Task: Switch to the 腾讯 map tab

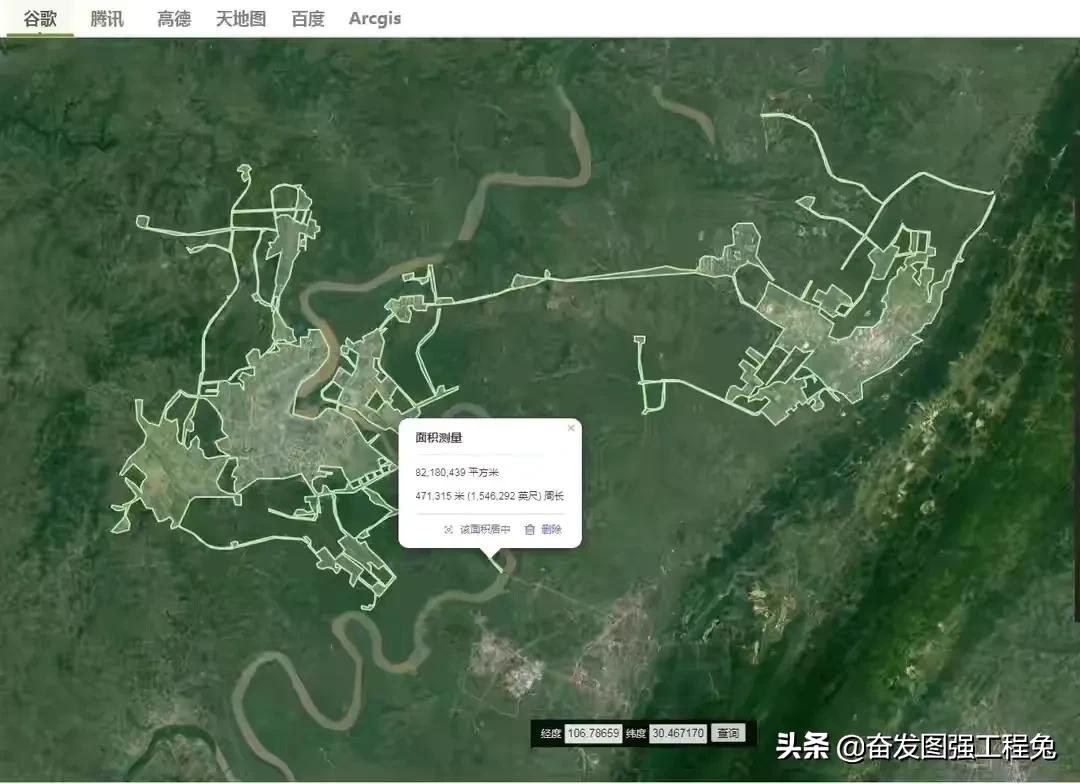Action: [x=107, y=19]
